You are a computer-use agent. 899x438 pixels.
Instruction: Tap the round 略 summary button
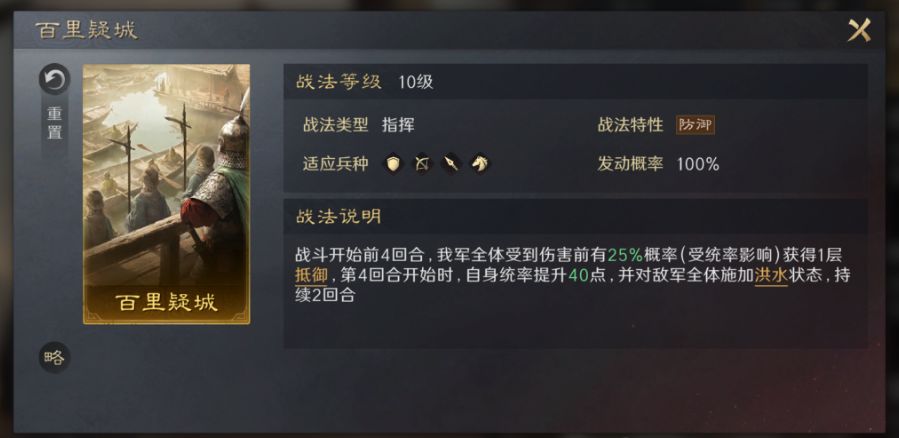coord(54,357)
